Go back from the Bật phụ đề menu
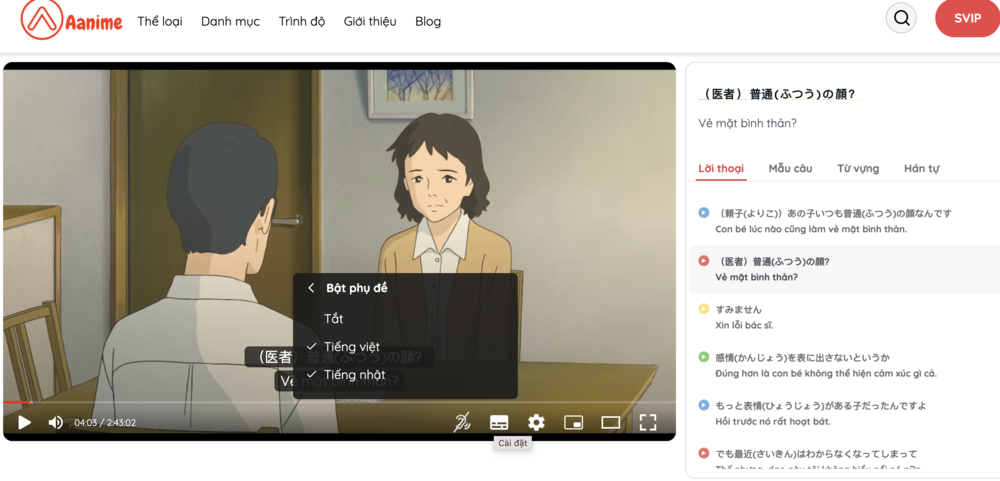The width and height of the screenshot is (1000, 481). [311, 288]
